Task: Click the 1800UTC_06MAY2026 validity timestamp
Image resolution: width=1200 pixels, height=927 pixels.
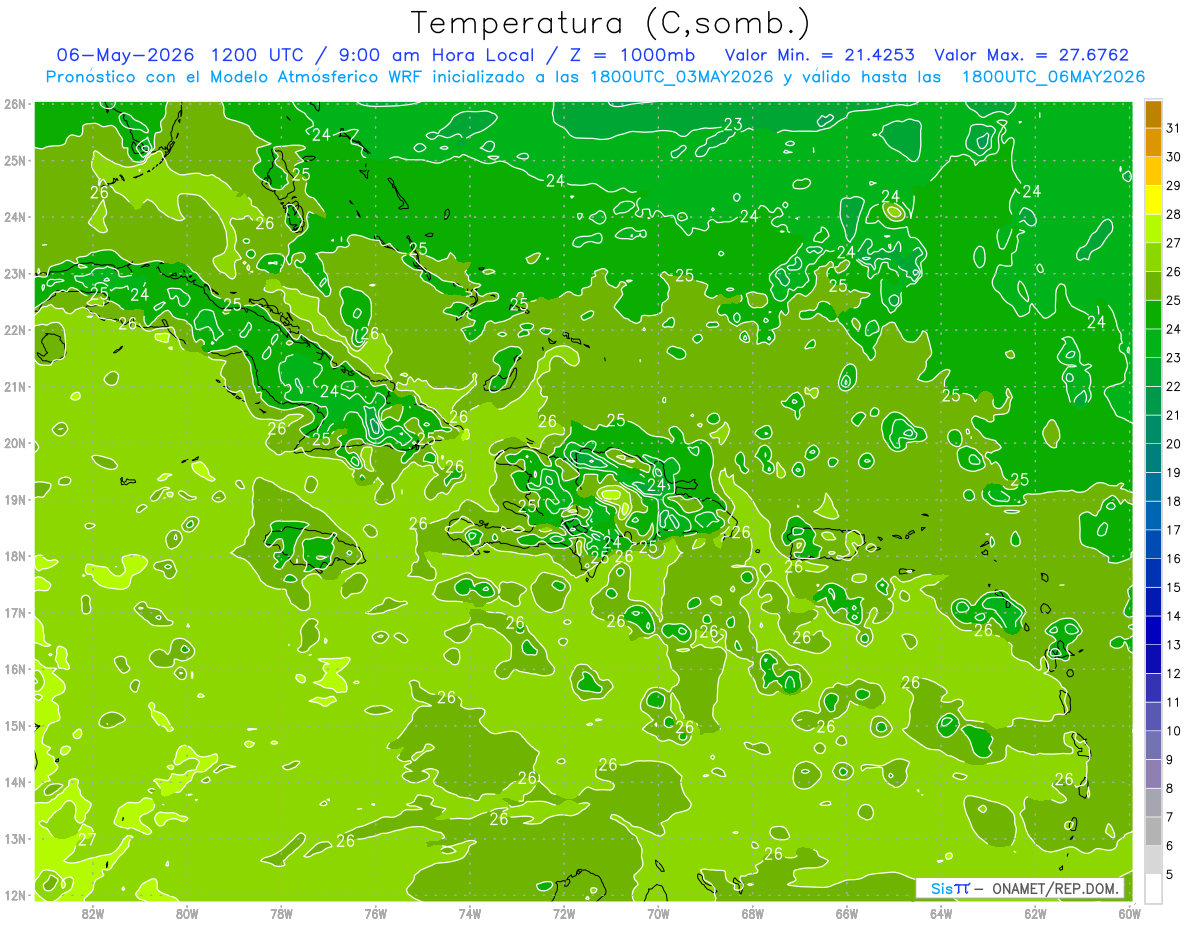Action: [x=1053, y=77]
